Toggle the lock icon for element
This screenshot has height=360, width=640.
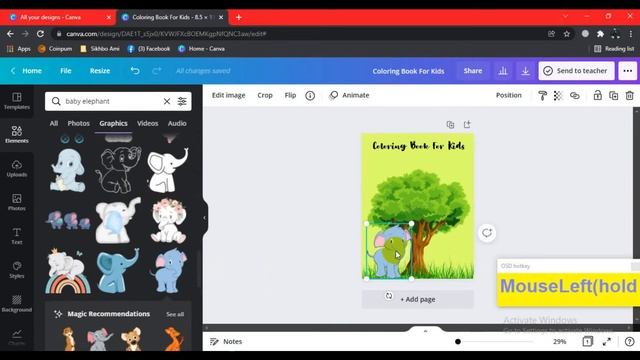pos(598,96)
